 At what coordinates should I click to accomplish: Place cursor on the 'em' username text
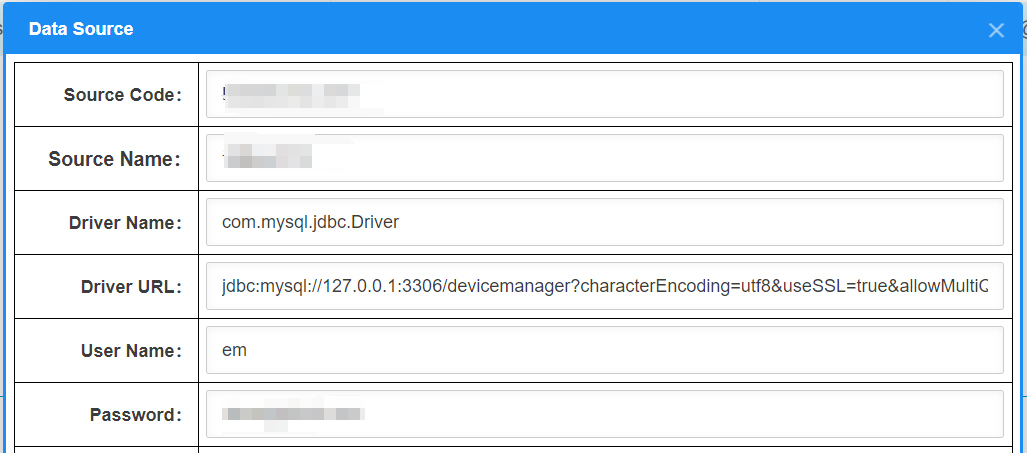(234, 351)
